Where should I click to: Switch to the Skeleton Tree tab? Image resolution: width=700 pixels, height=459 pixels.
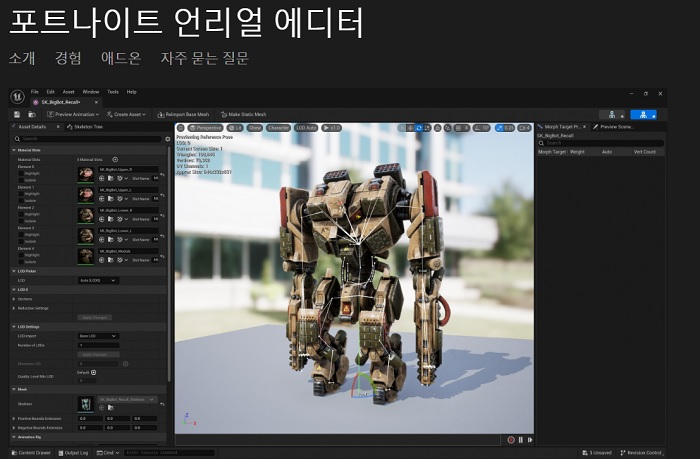[88, 127]
